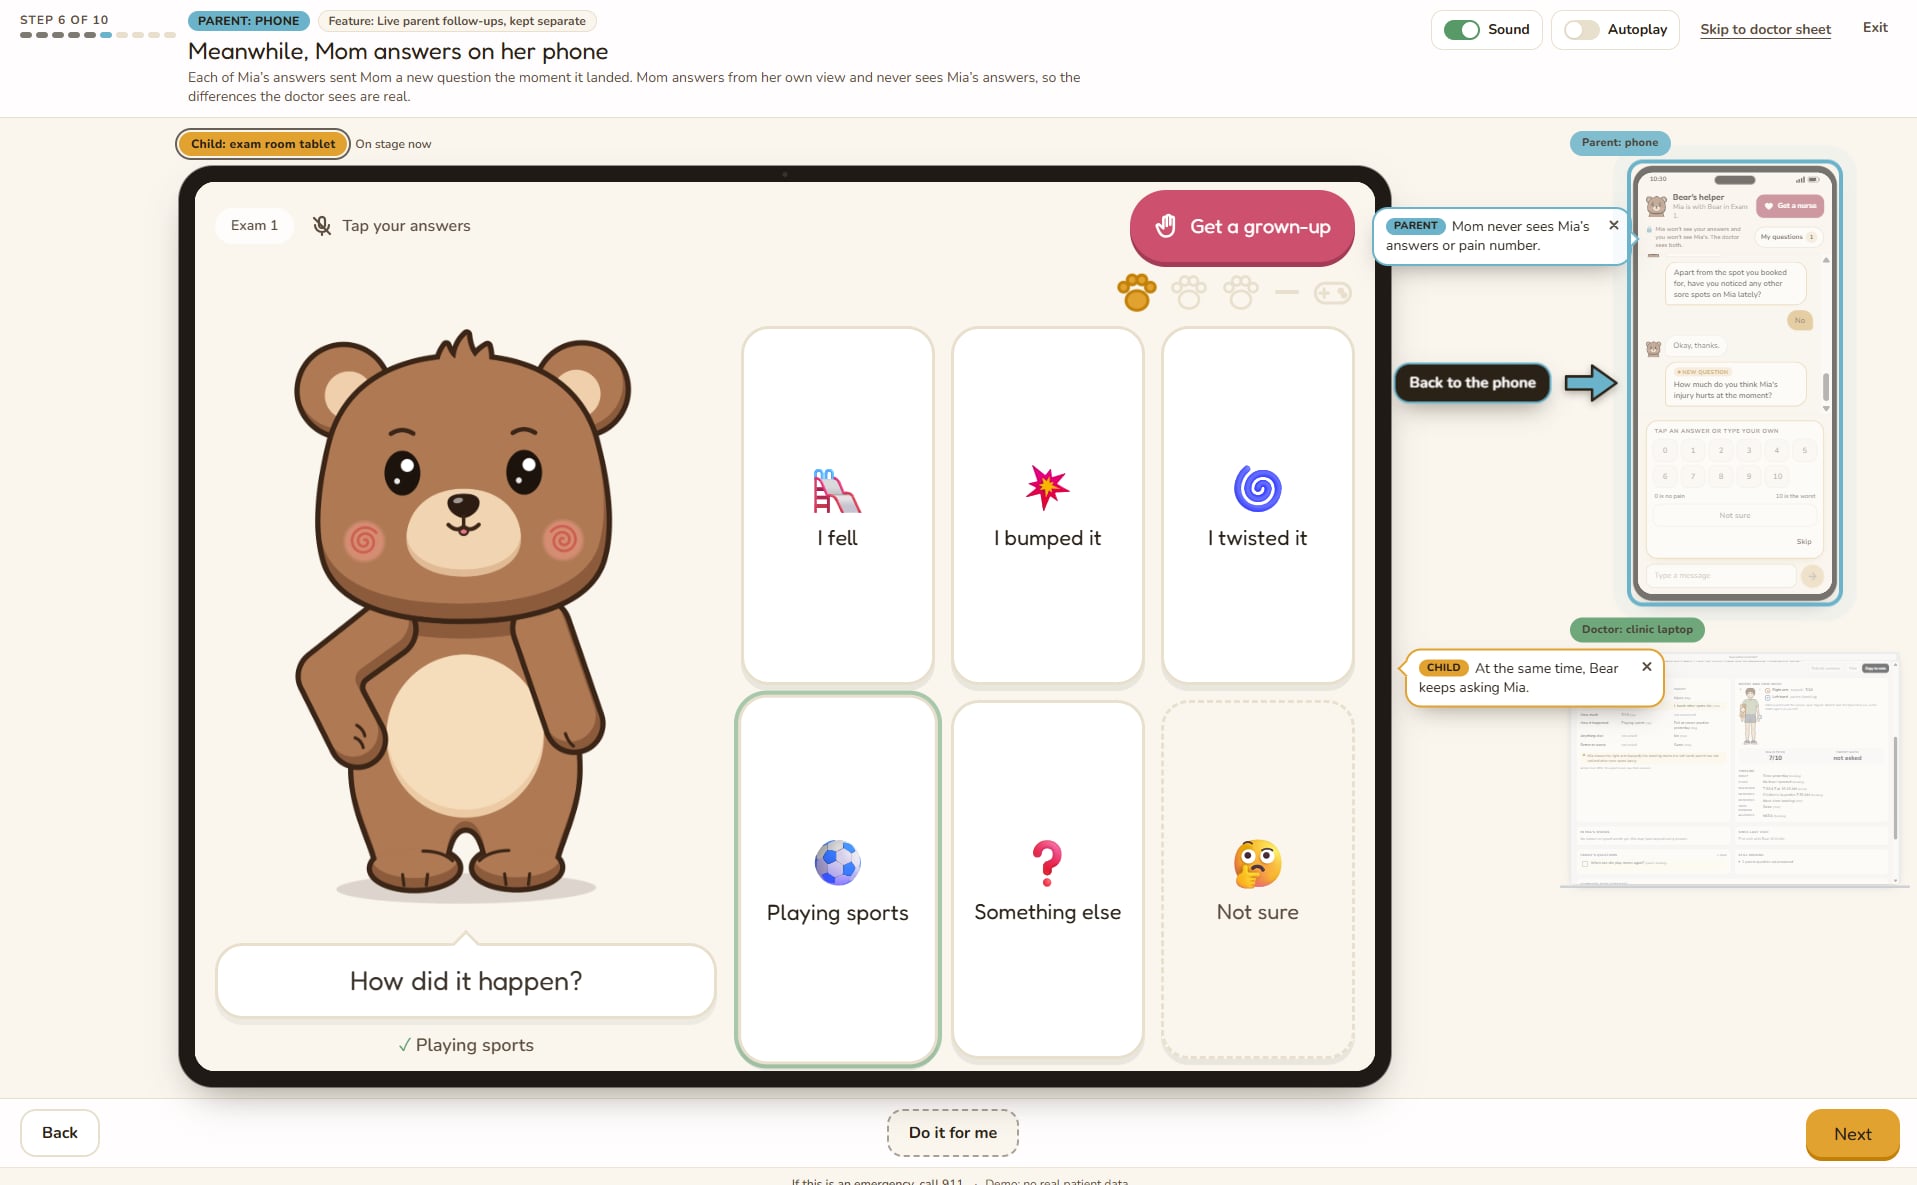Tap 'Get a nurse' on the parent phone
The height and width of the screenshot is (1185, 1917).
[1790, 206]
